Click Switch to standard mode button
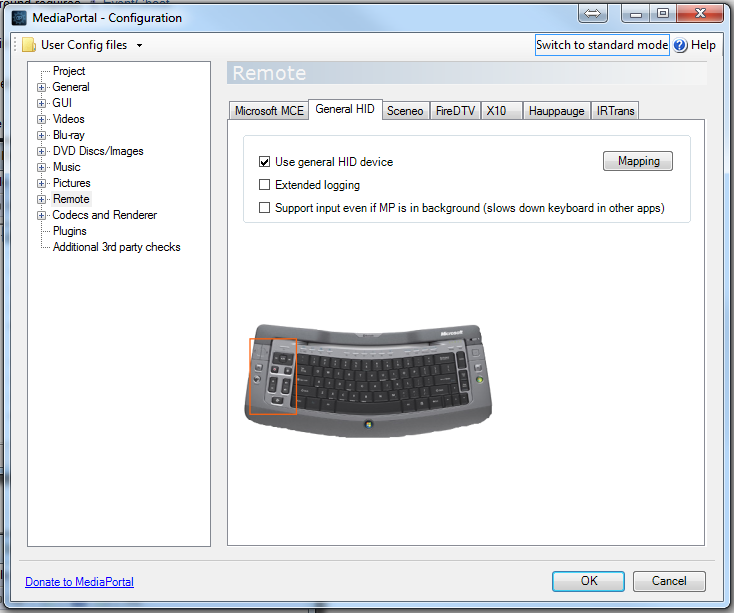 pyautogui.click(x=602, y=45)
